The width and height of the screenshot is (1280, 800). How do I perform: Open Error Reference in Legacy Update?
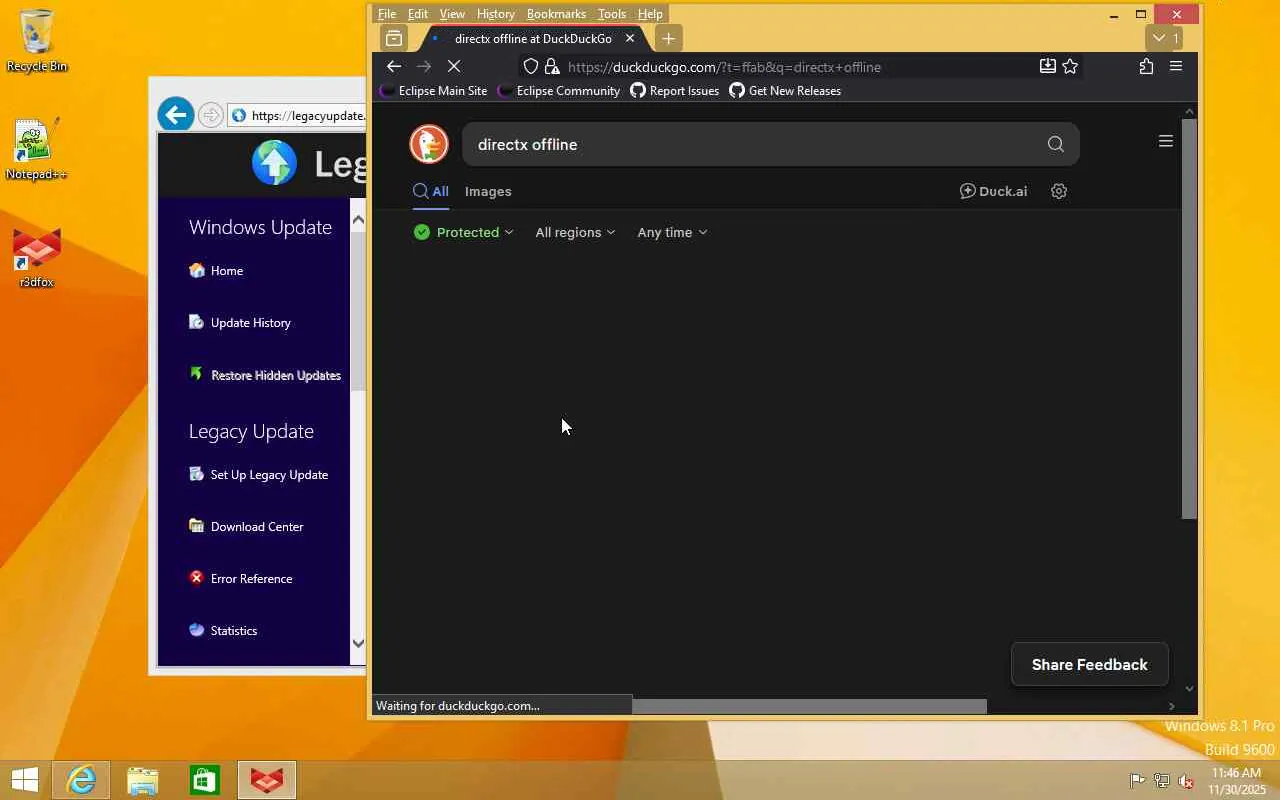point(241,579)
